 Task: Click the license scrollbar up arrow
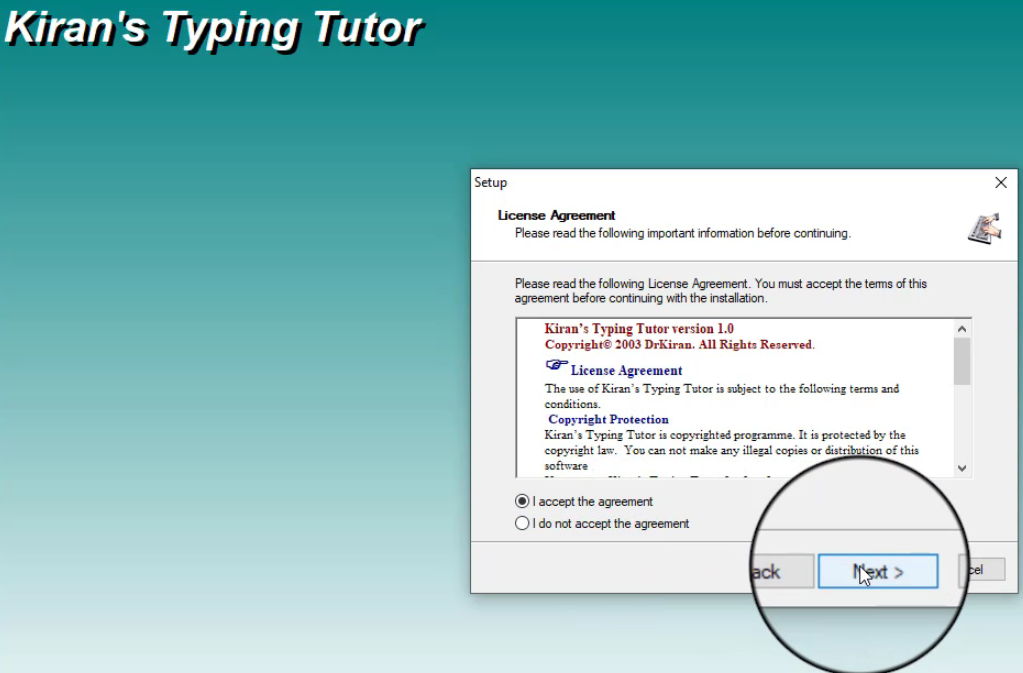962,329
